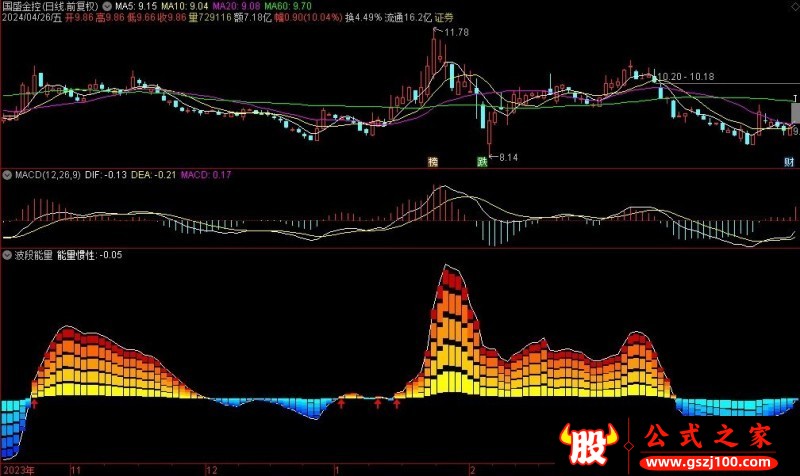This screenshot has width=800, height=476.
Task: Click the 8.14 low price label
Action: 507,158
